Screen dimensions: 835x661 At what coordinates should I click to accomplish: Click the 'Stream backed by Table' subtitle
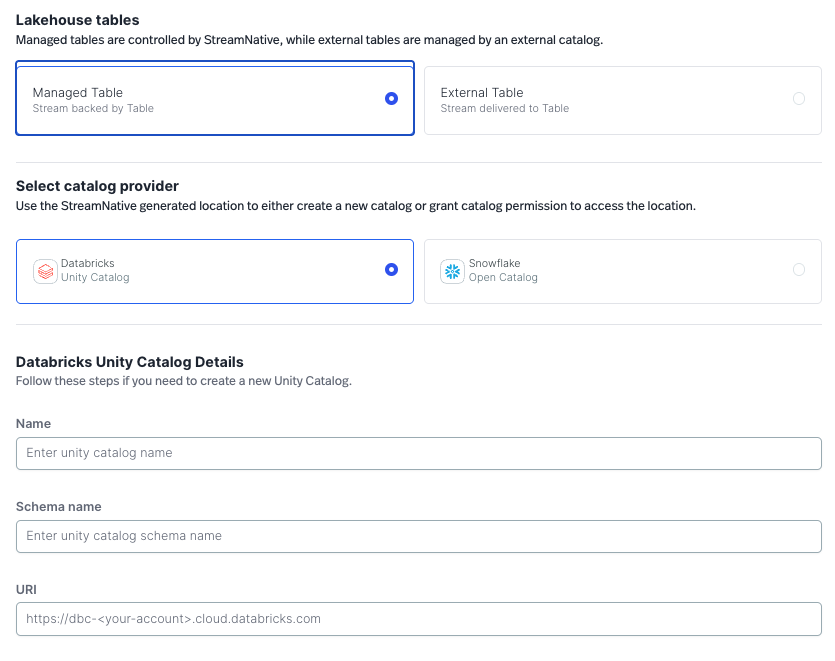93,108
